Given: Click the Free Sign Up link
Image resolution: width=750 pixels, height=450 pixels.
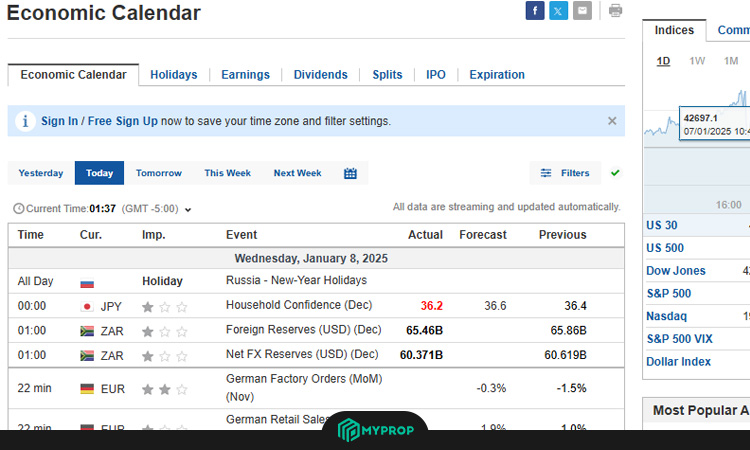Looking at the screenshot, I should (x=122, y=121).
